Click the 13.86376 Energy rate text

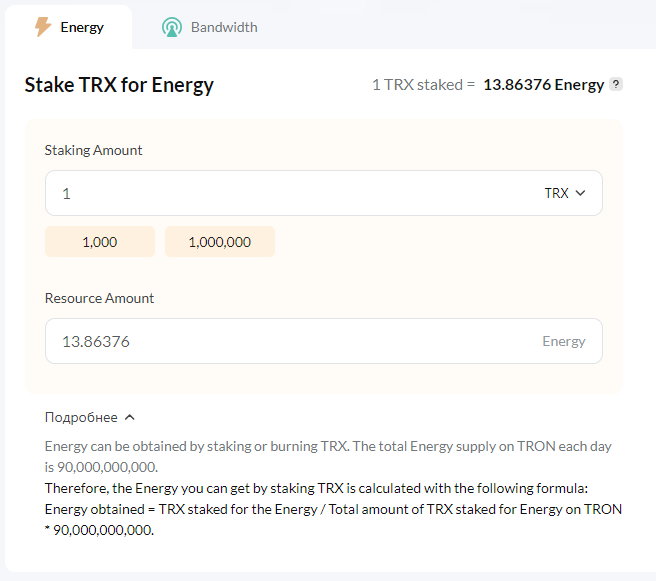pos(544,84)
